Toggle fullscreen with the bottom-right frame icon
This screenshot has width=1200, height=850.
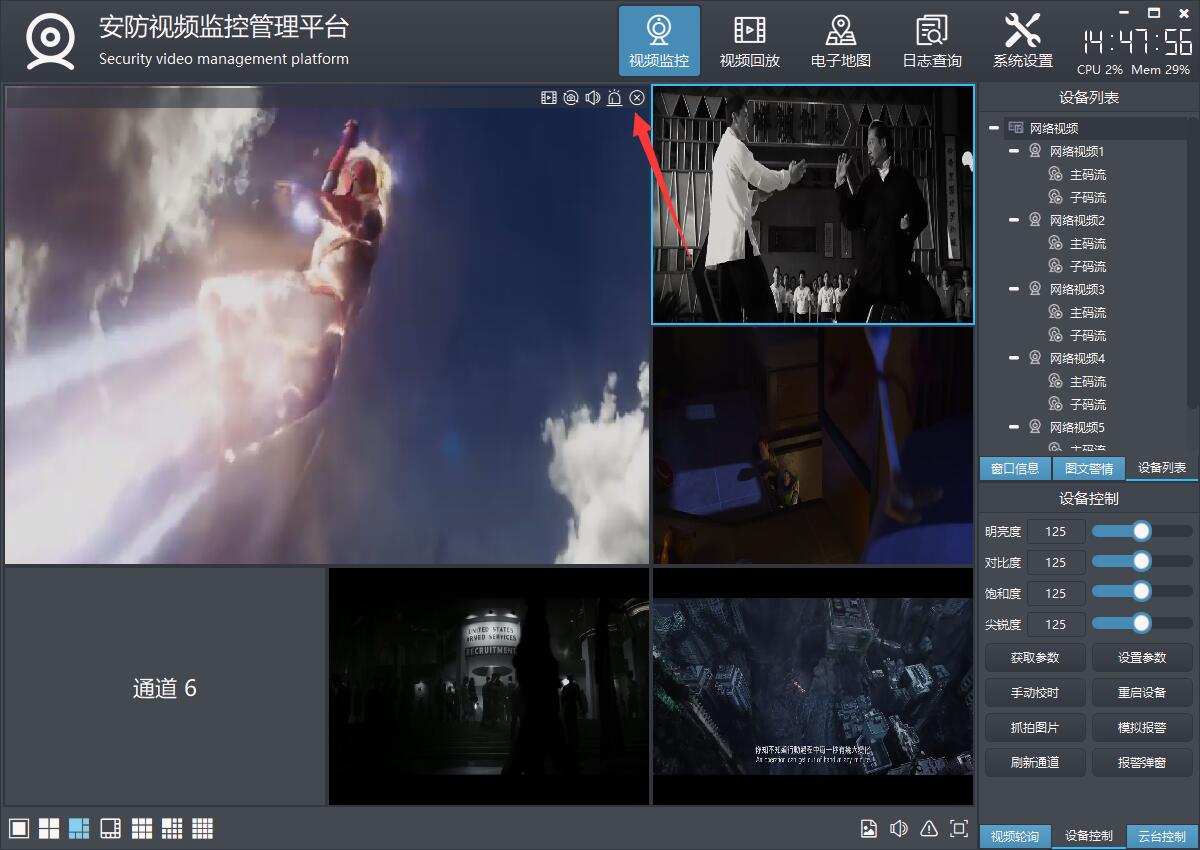click(x=959, y=828)
